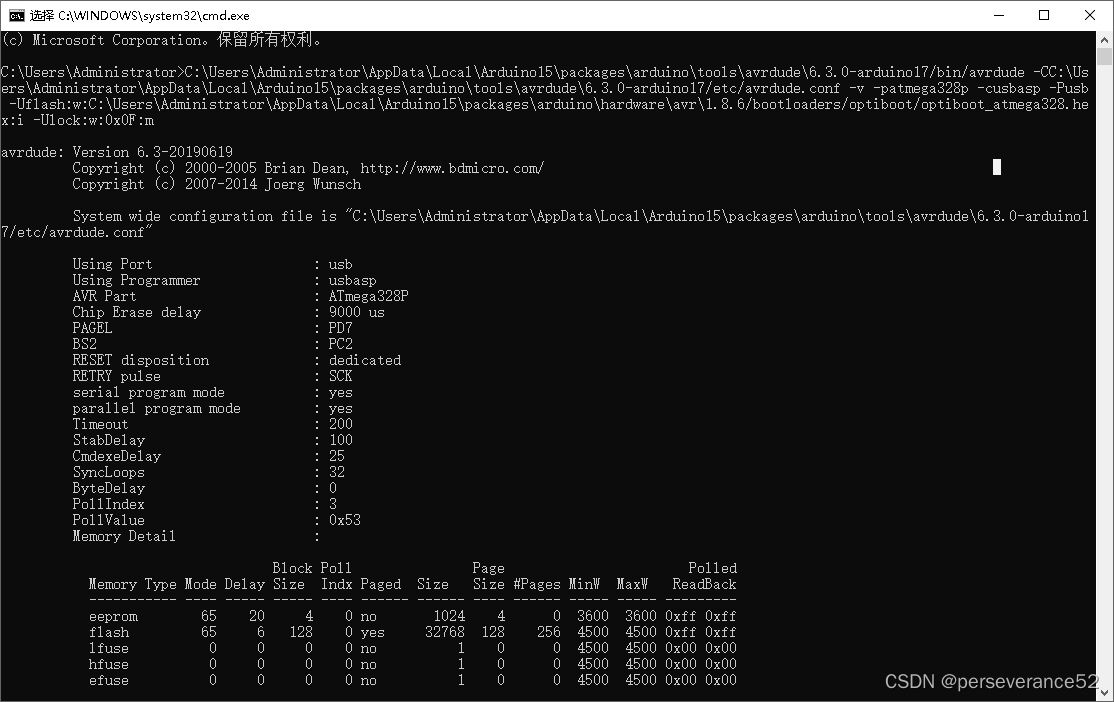
Task: Click the vertical scrollbar thumb
Action: click(x=1104, y=56)
